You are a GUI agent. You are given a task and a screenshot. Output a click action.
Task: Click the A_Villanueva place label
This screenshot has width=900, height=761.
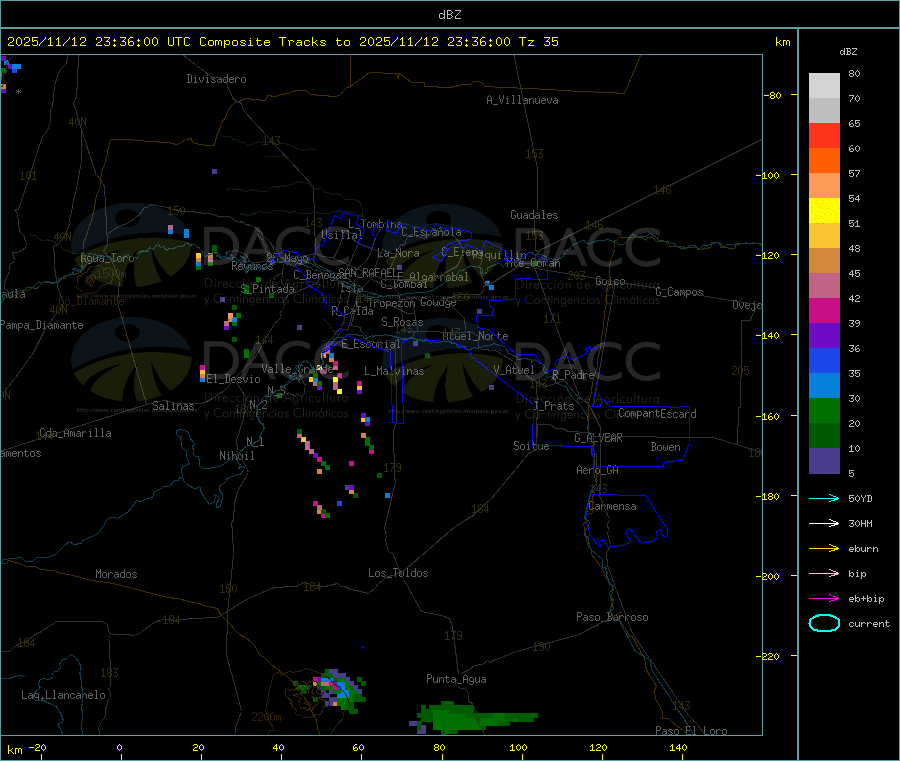[x=522, y=100]
